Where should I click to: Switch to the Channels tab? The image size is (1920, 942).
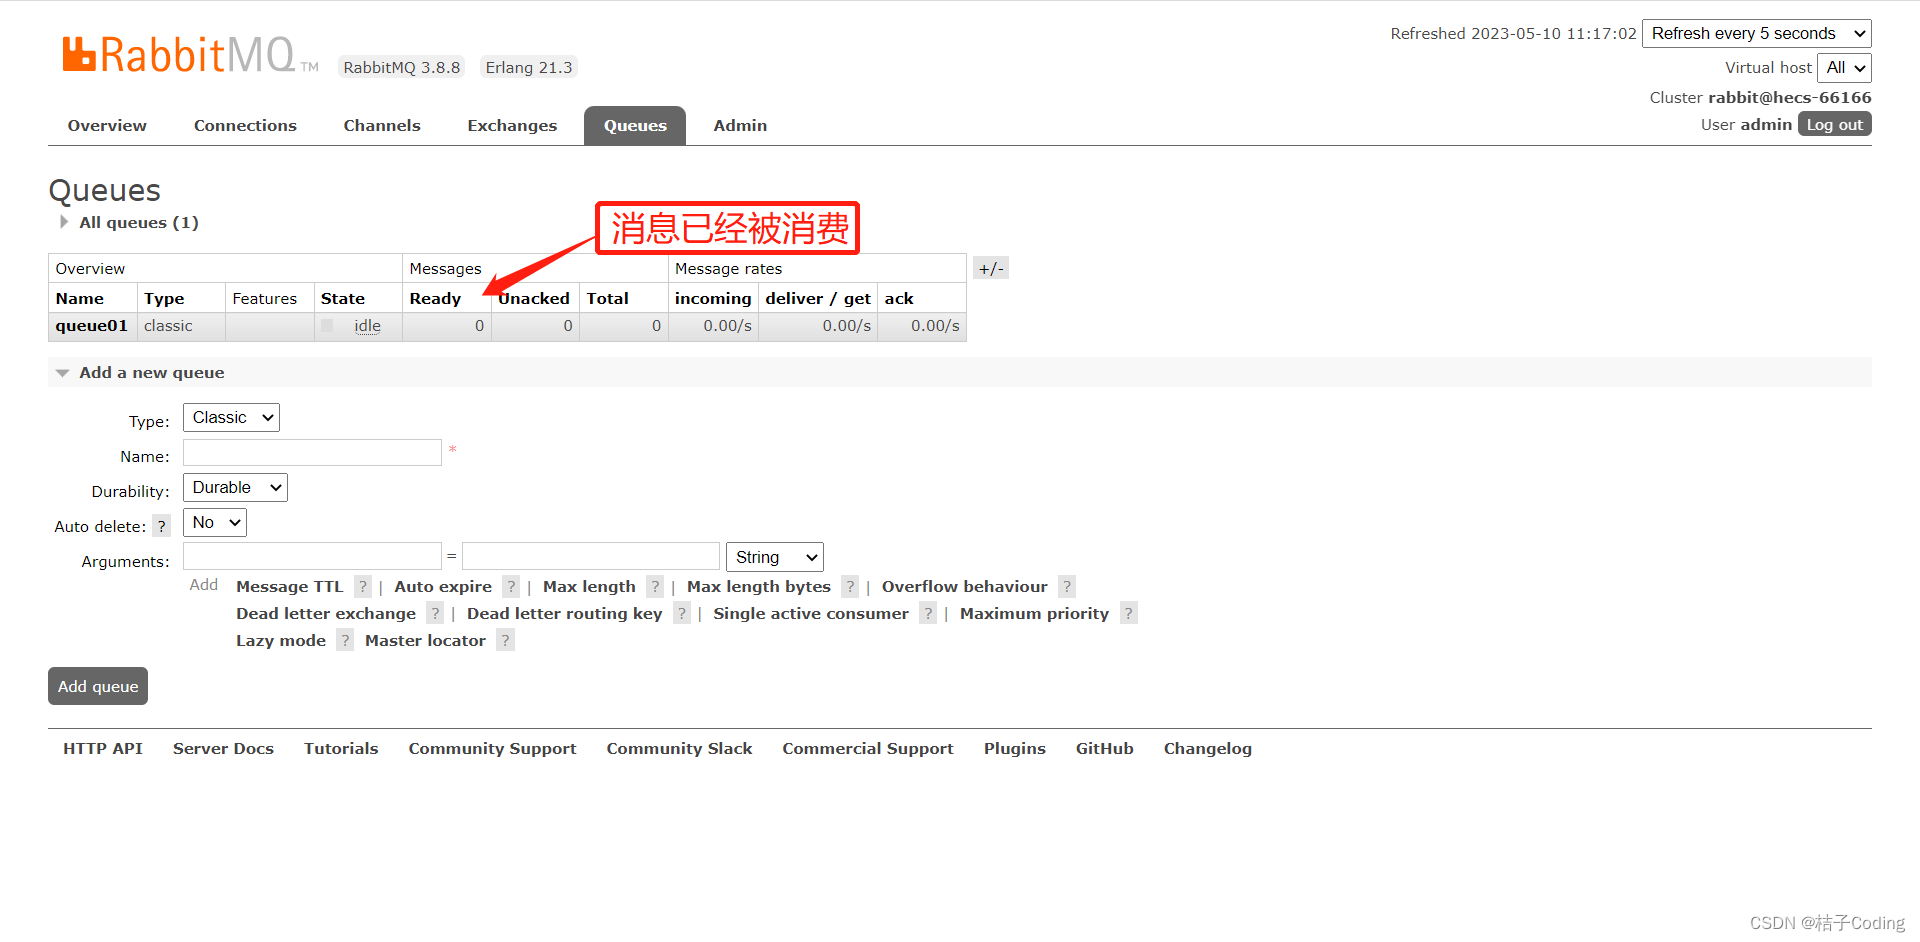(x=382, y=125)
